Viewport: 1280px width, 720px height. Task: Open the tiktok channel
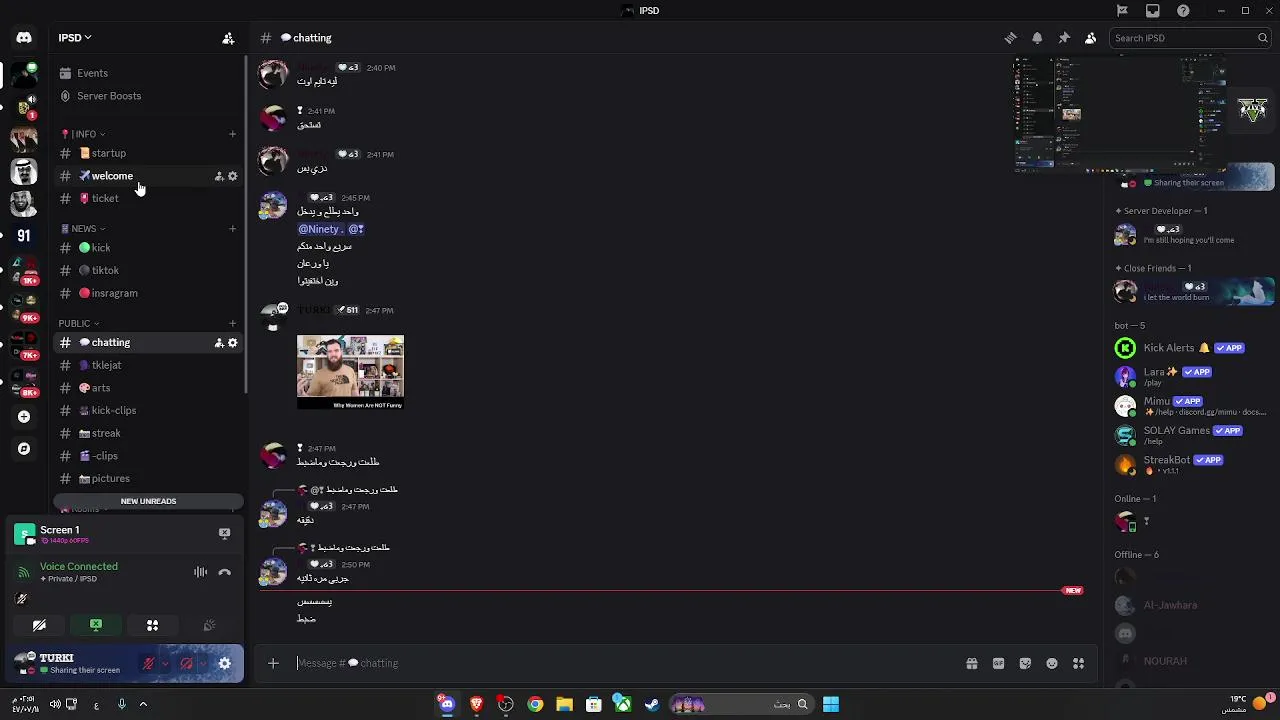pos(148,270)
